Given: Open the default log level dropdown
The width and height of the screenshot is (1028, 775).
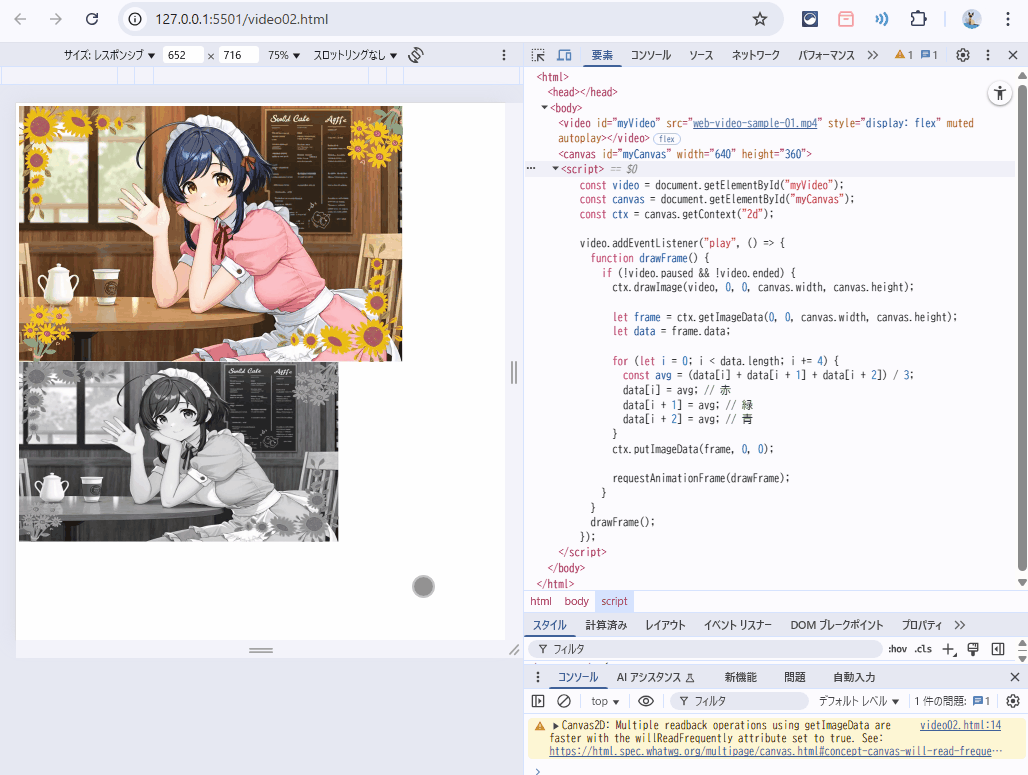Looking at the screenshot, I should (859, 701).
